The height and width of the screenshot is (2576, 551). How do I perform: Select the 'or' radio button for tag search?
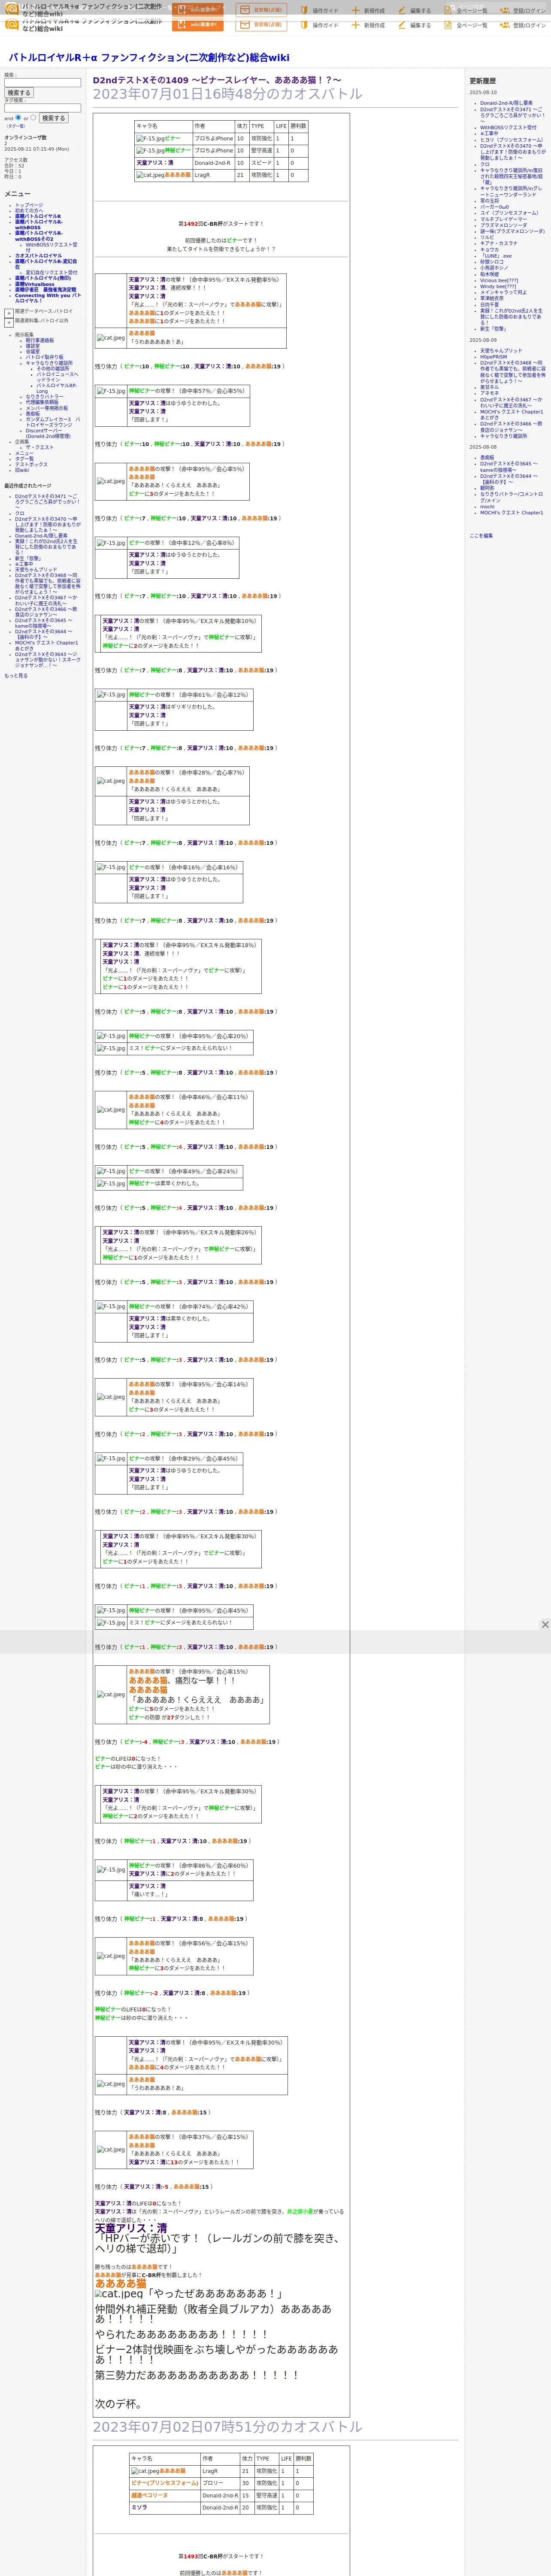point(33,117)
